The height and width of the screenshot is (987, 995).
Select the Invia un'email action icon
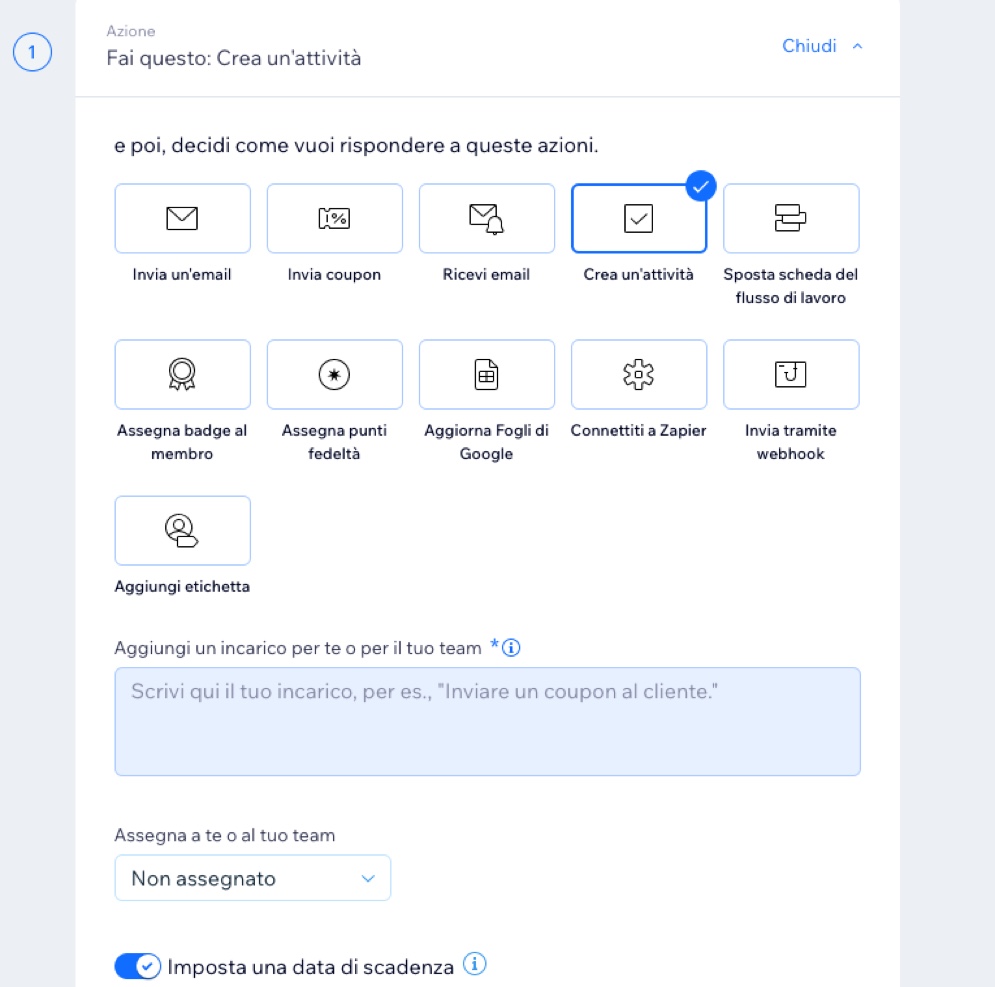(182, 218)
